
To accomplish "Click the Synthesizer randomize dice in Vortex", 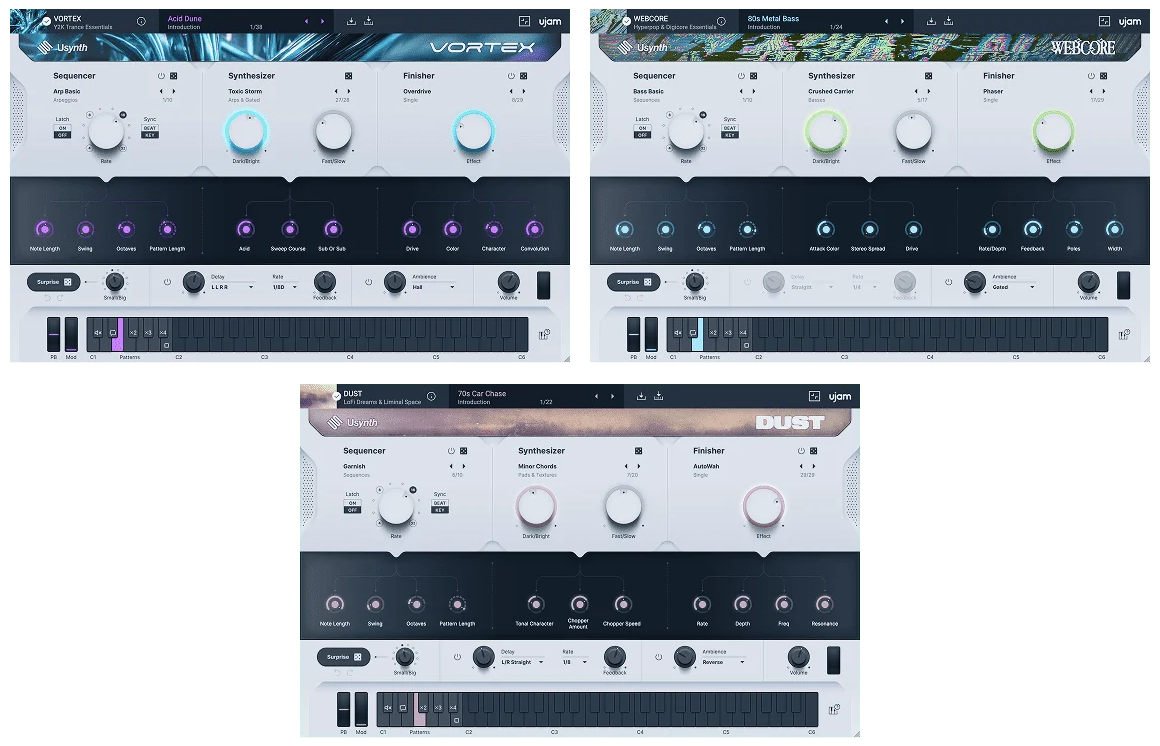I will click(x=348, y=75).
